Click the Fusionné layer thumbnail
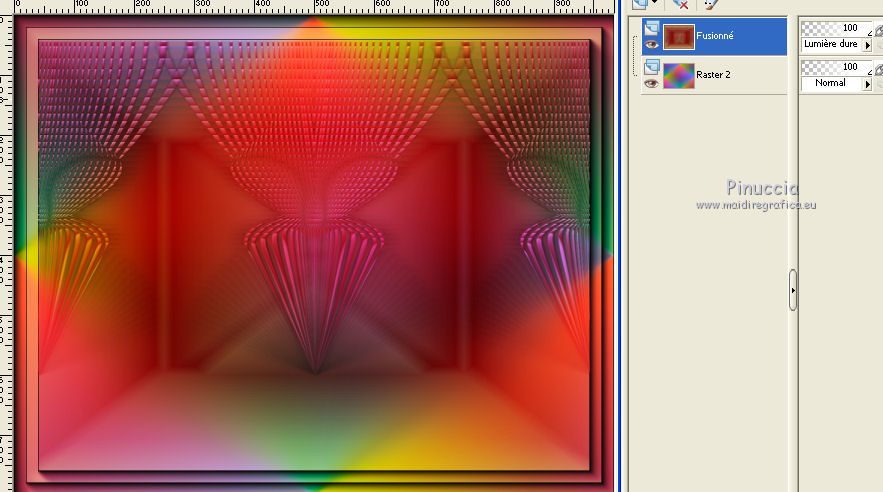This screenshot has height=492, width=883. tap(679, 37)
